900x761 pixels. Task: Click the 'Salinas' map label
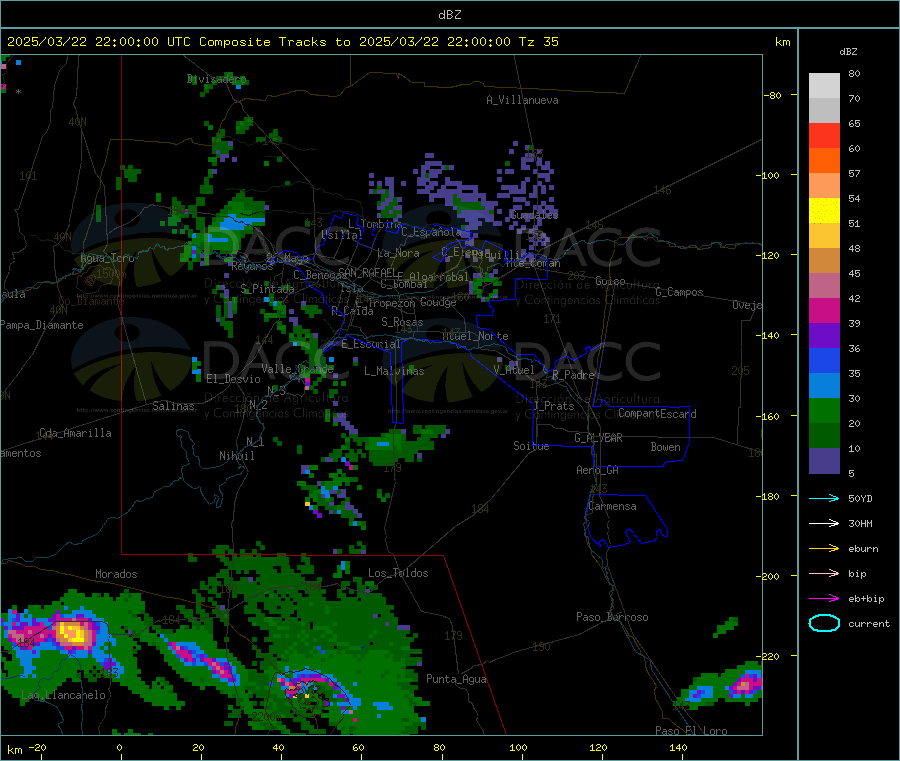[173, 406]
